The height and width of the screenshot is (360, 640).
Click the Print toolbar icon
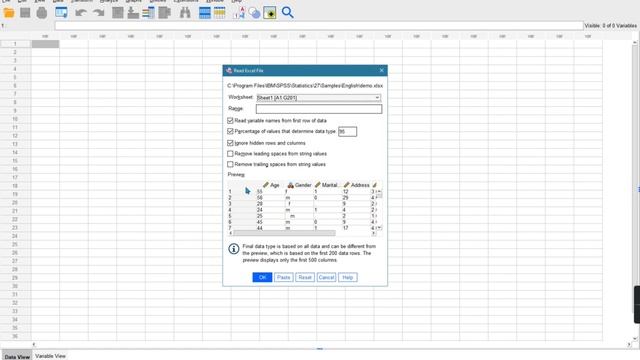coord(42,13)
